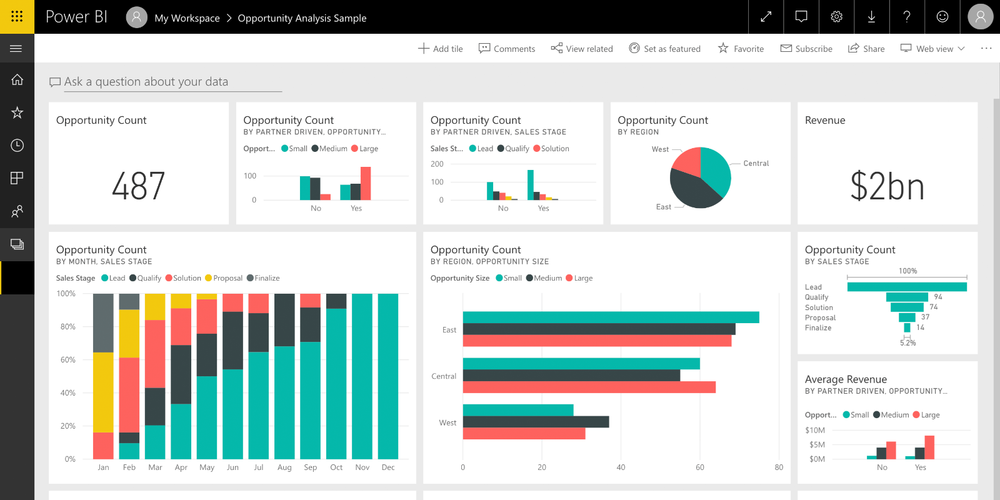Go to Home in the sidebar
This screenshot has height=500, width=1000.
[x=17, y=80]
